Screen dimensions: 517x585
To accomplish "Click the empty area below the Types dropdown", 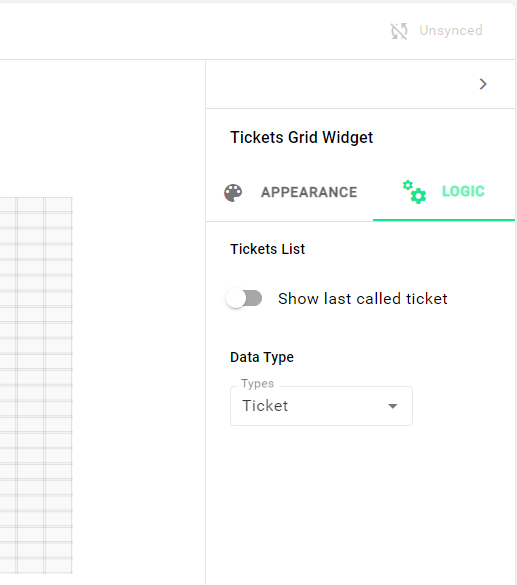I will coord(360,504).
